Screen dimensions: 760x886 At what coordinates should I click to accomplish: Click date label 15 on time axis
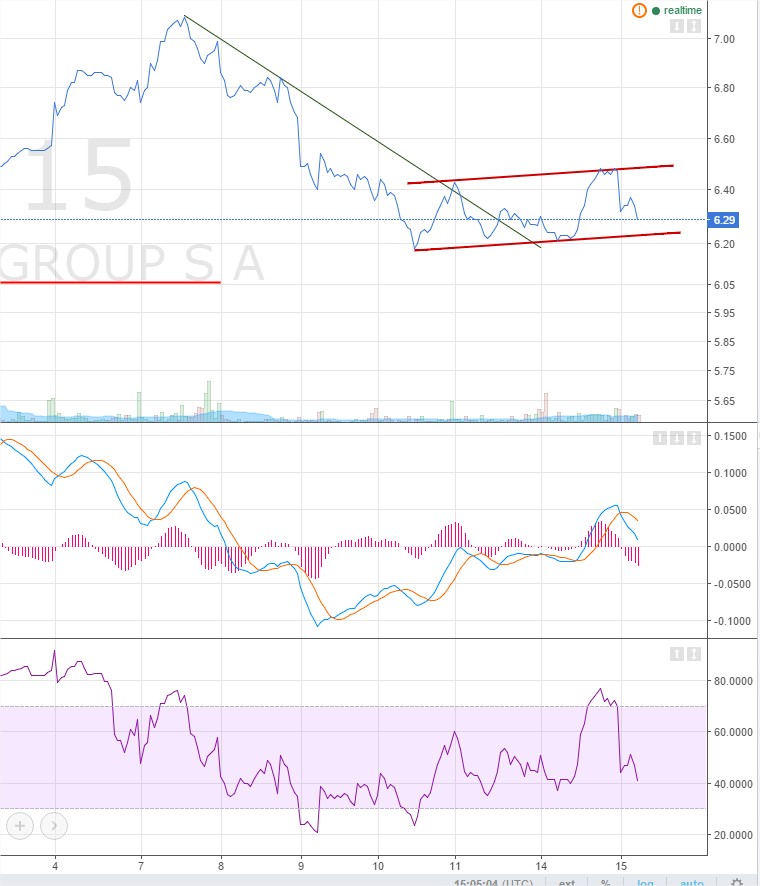click(621, 866)
